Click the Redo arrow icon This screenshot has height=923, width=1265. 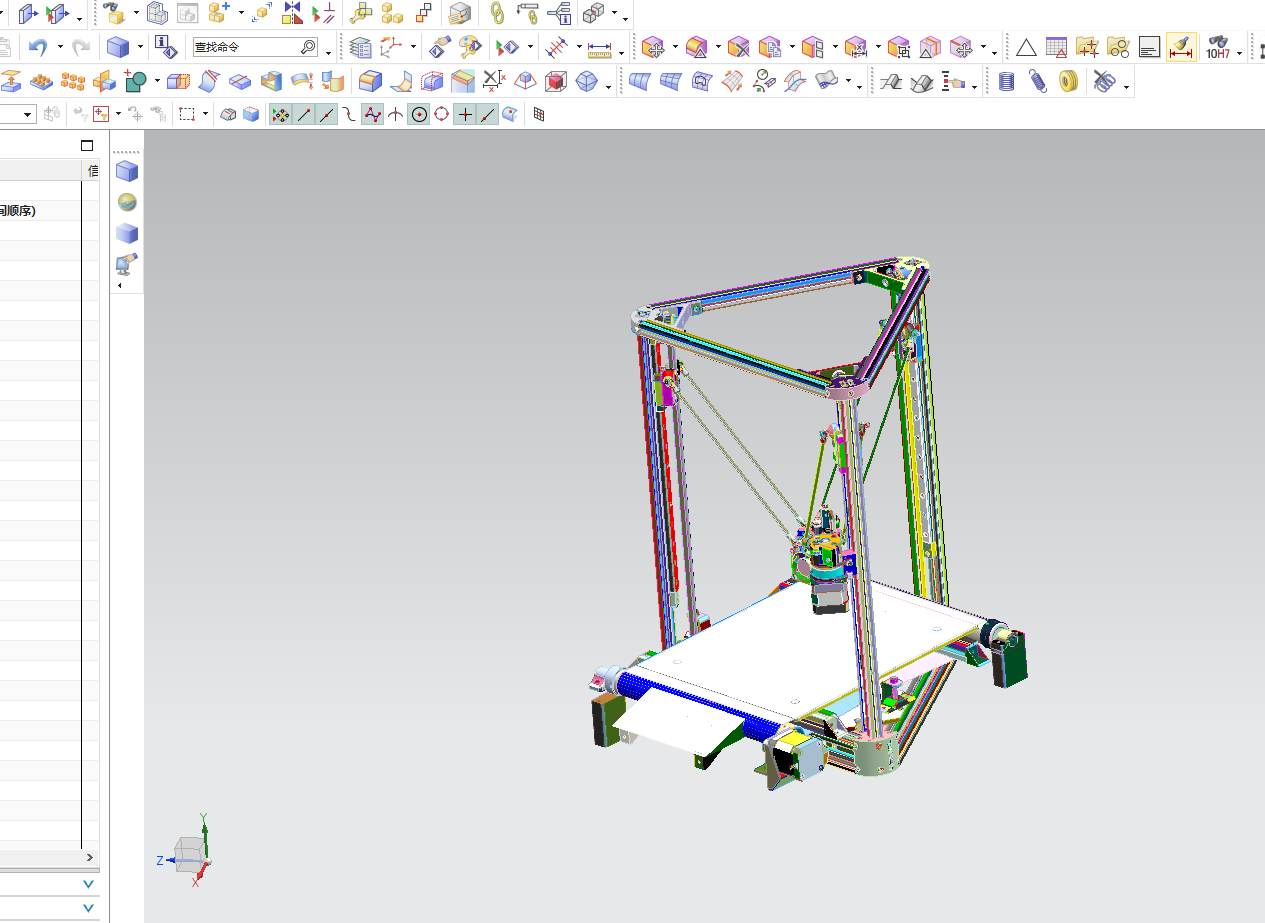(x=82, y=46)
